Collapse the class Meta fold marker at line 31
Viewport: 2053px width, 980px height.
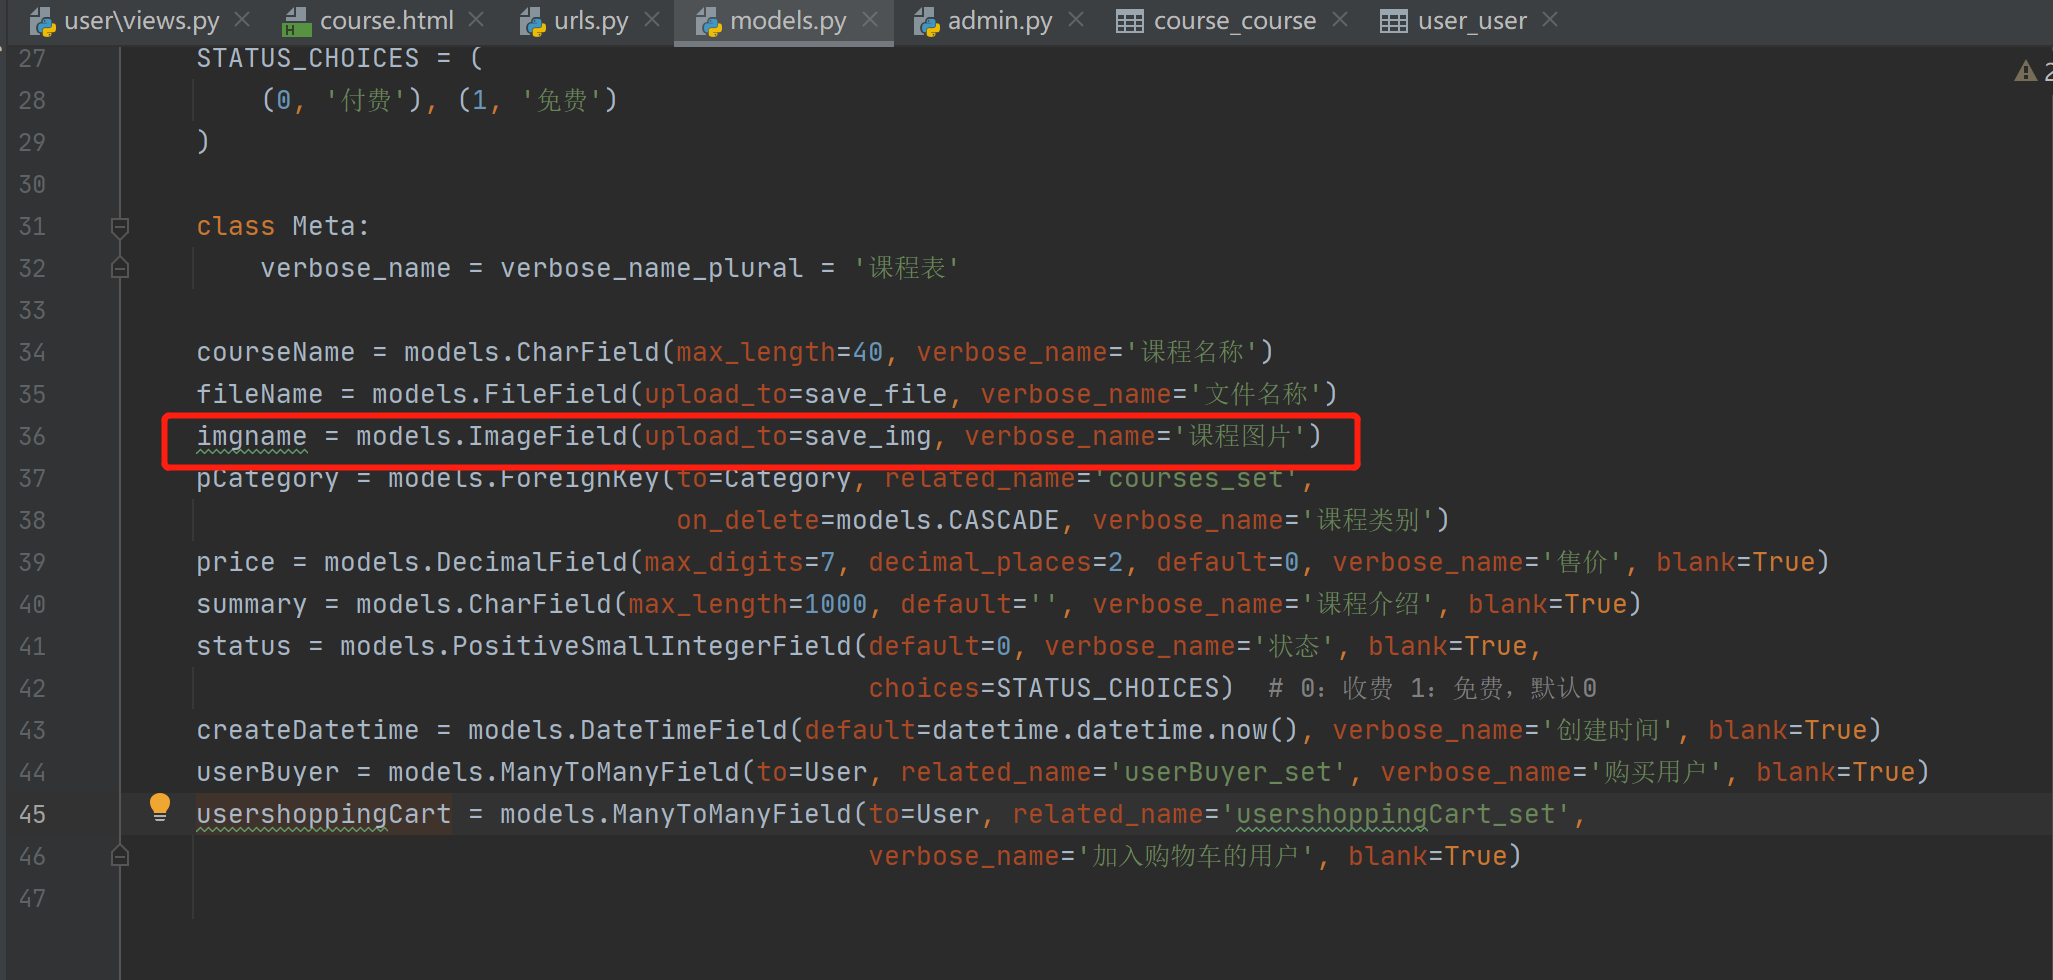pos(120,227)
